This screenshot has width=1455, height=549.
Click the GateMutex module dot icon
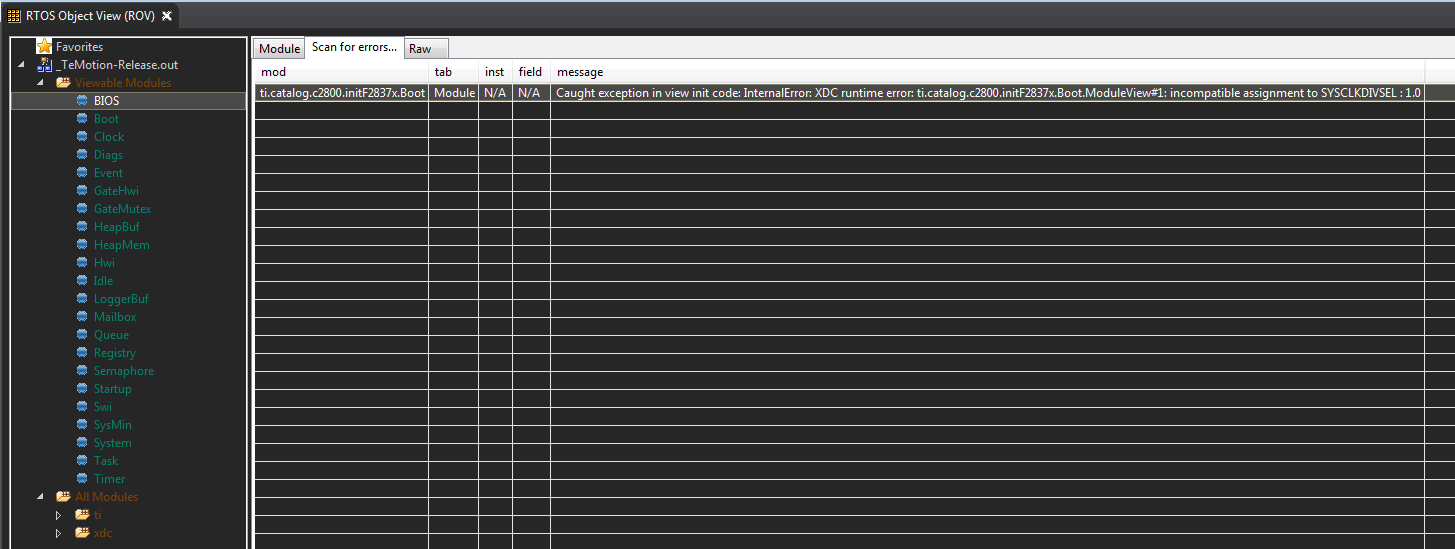coord(82,209)
